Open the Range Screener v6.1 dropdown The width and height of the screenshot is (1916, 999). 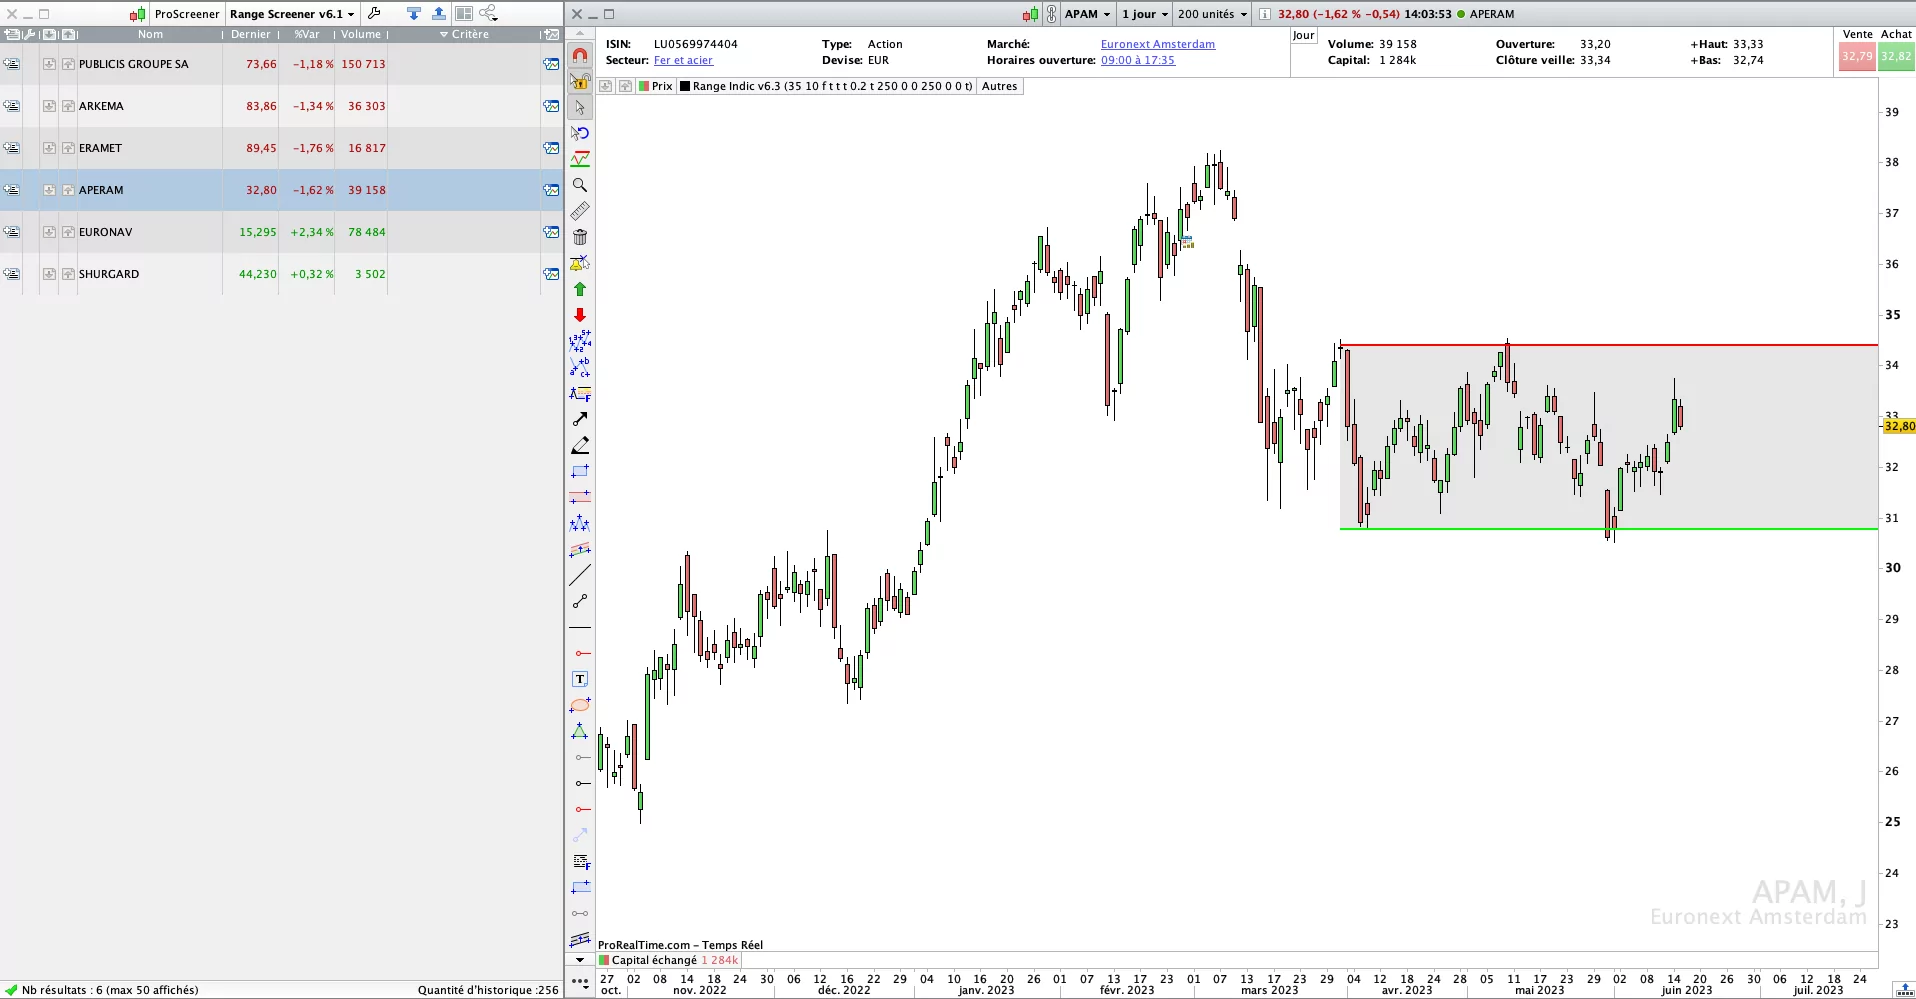tap(292, 14)
